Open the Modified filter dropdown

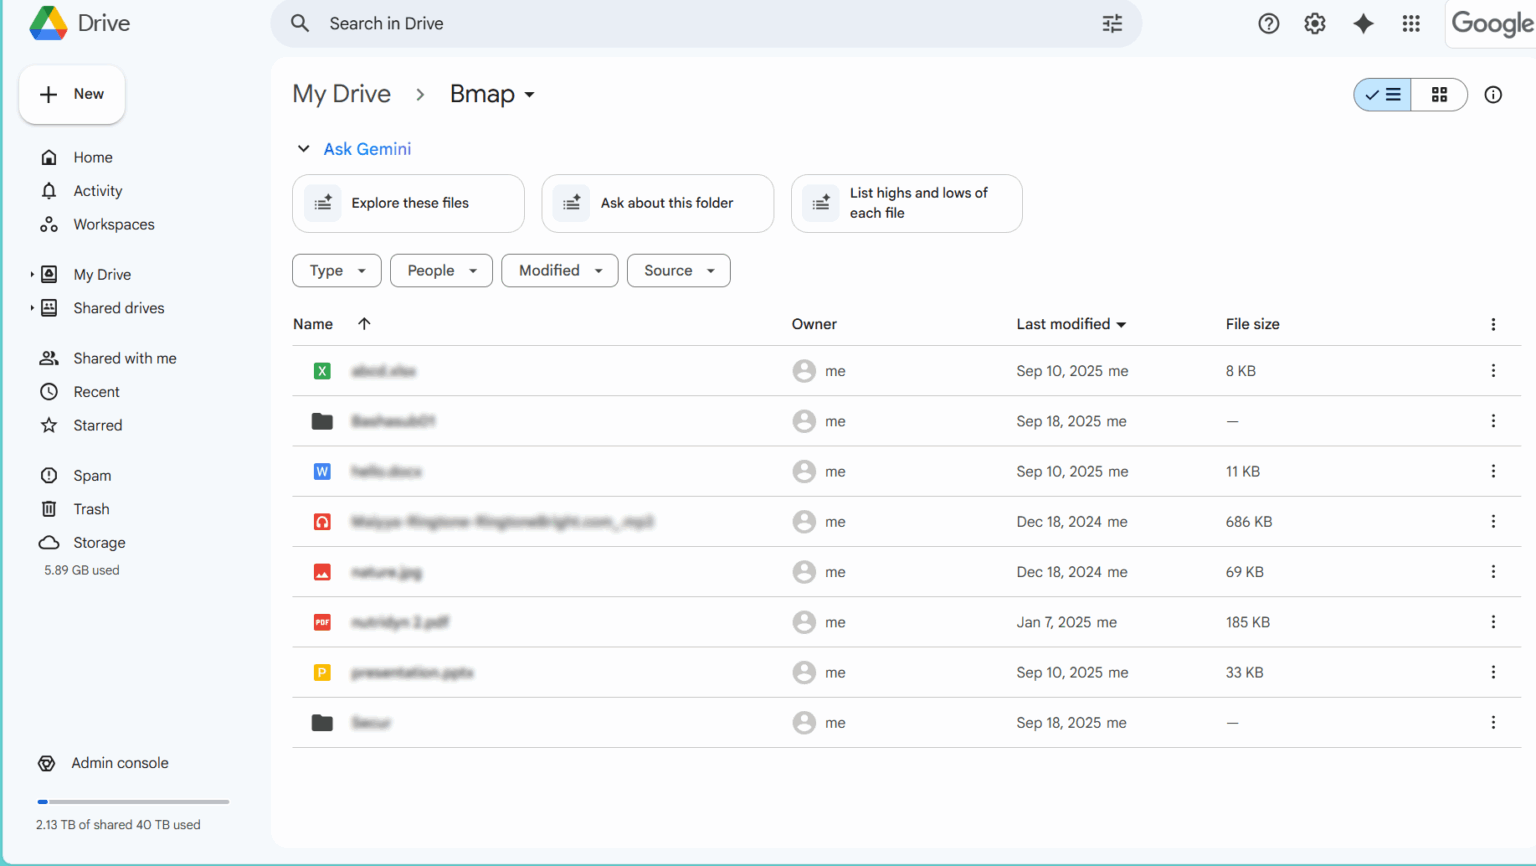(x=559, y=270)
